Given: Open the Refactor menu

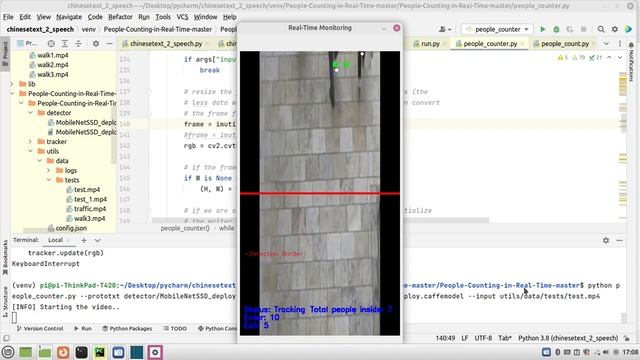Looking at the screenshot, I should coord(120,17).
